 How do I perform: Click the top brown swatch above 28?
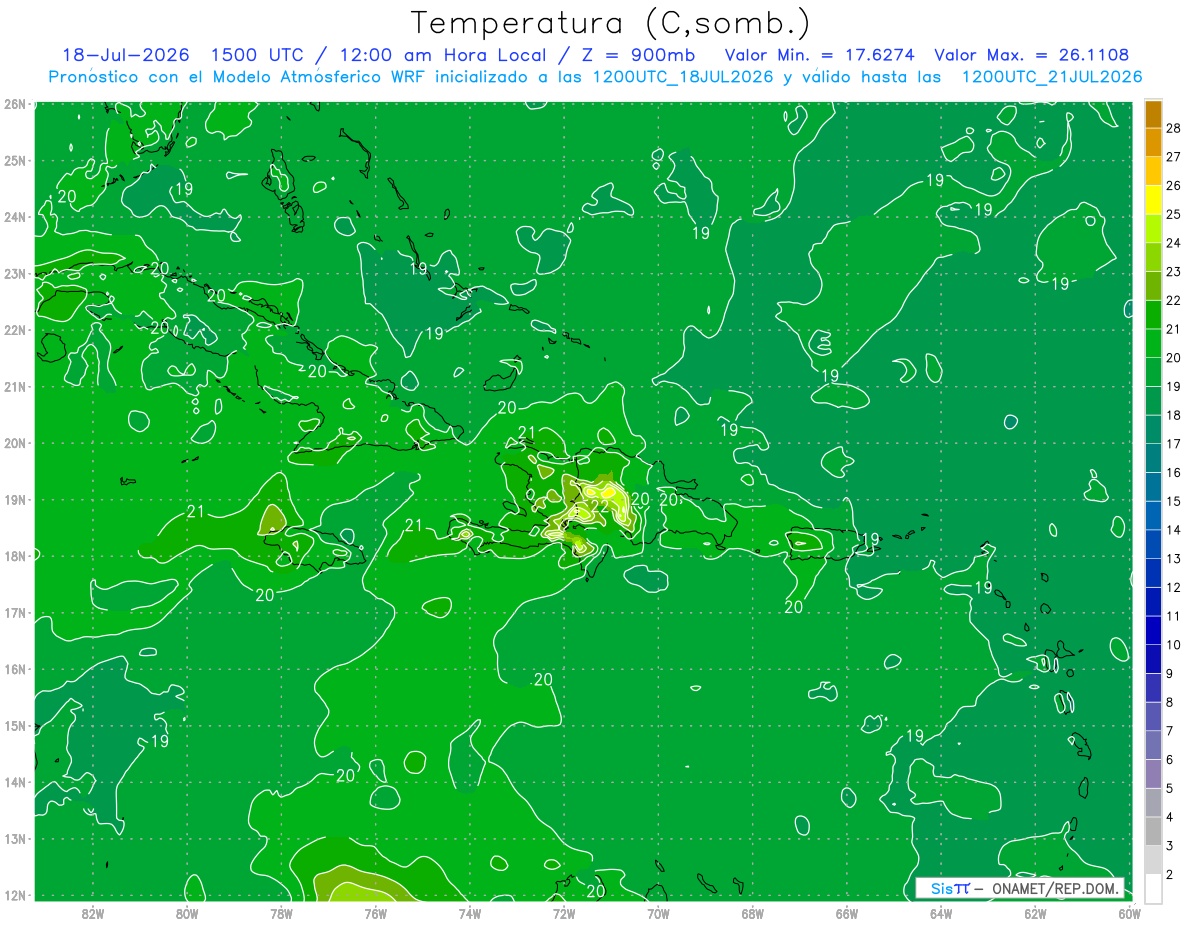[x=1153, y=113]
